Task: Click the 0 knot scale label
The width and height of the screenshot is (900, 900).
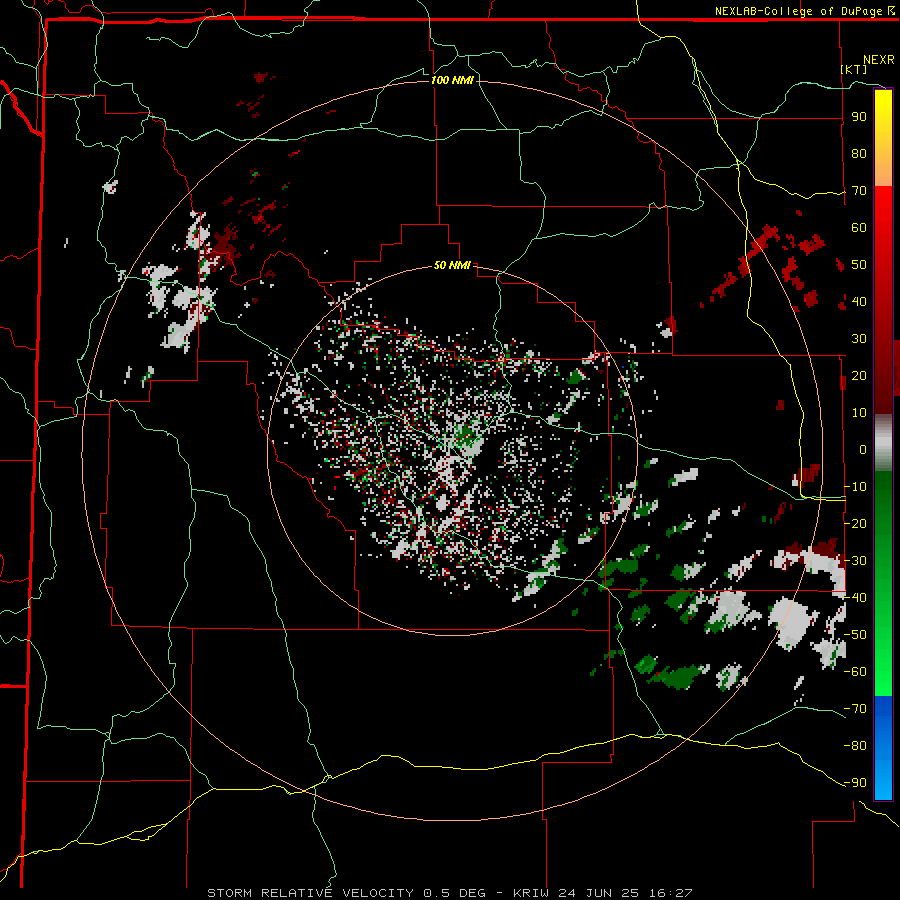Action: (x=863, y=449)
